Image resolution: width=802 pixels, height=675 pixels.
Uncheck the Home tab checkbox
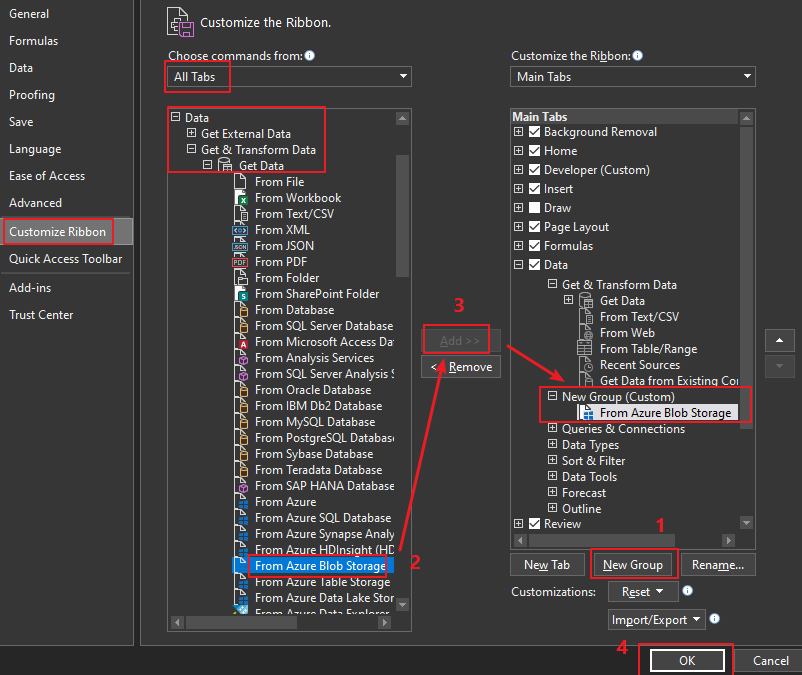tap(534, 151)
